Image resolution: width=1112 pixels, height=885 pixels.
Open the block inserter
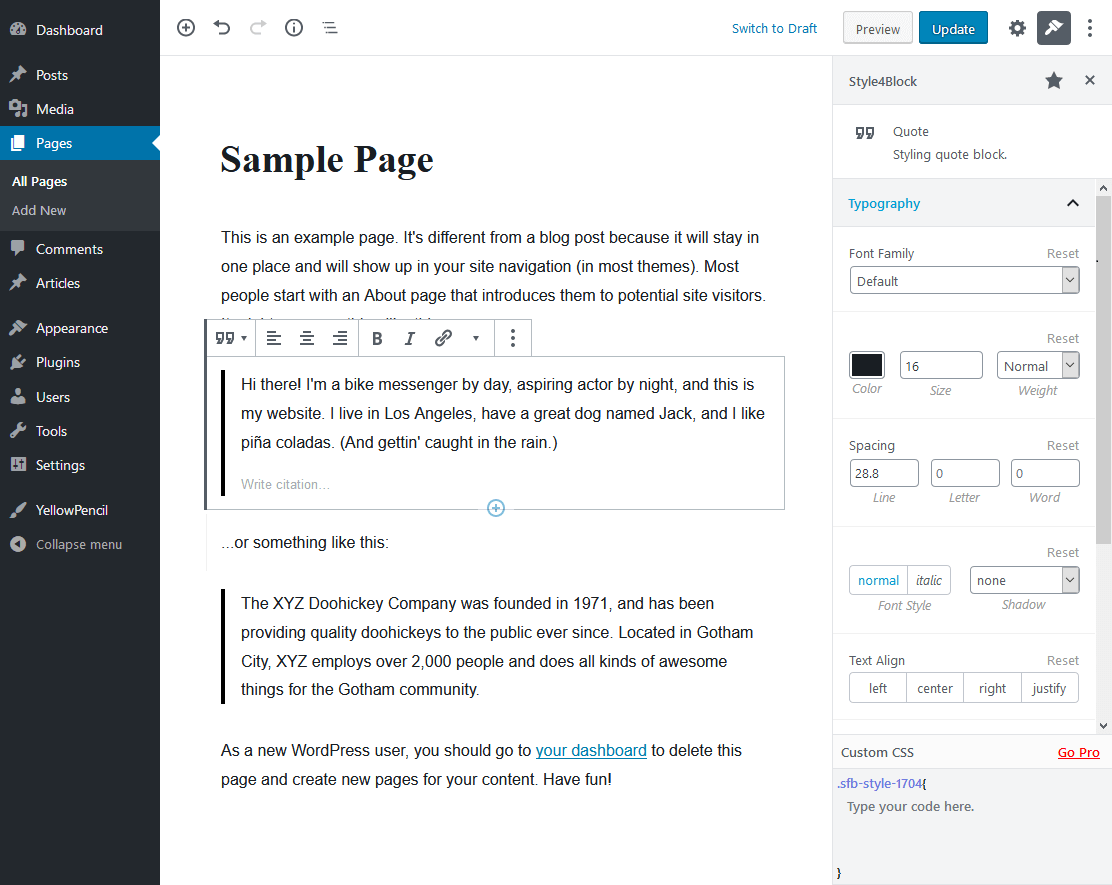[x=185, y=28]
